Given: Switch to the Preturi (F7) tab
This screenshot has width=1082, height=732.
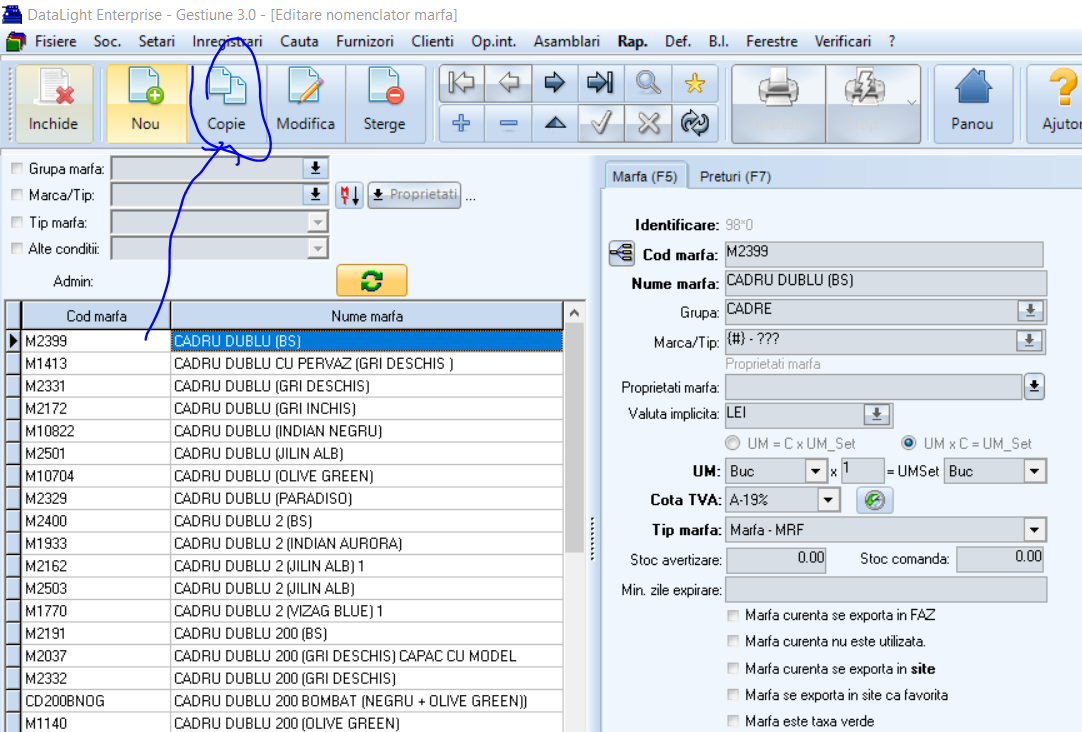Looking at the screenshot, I should pyautogui.click(x=735, y=177).
